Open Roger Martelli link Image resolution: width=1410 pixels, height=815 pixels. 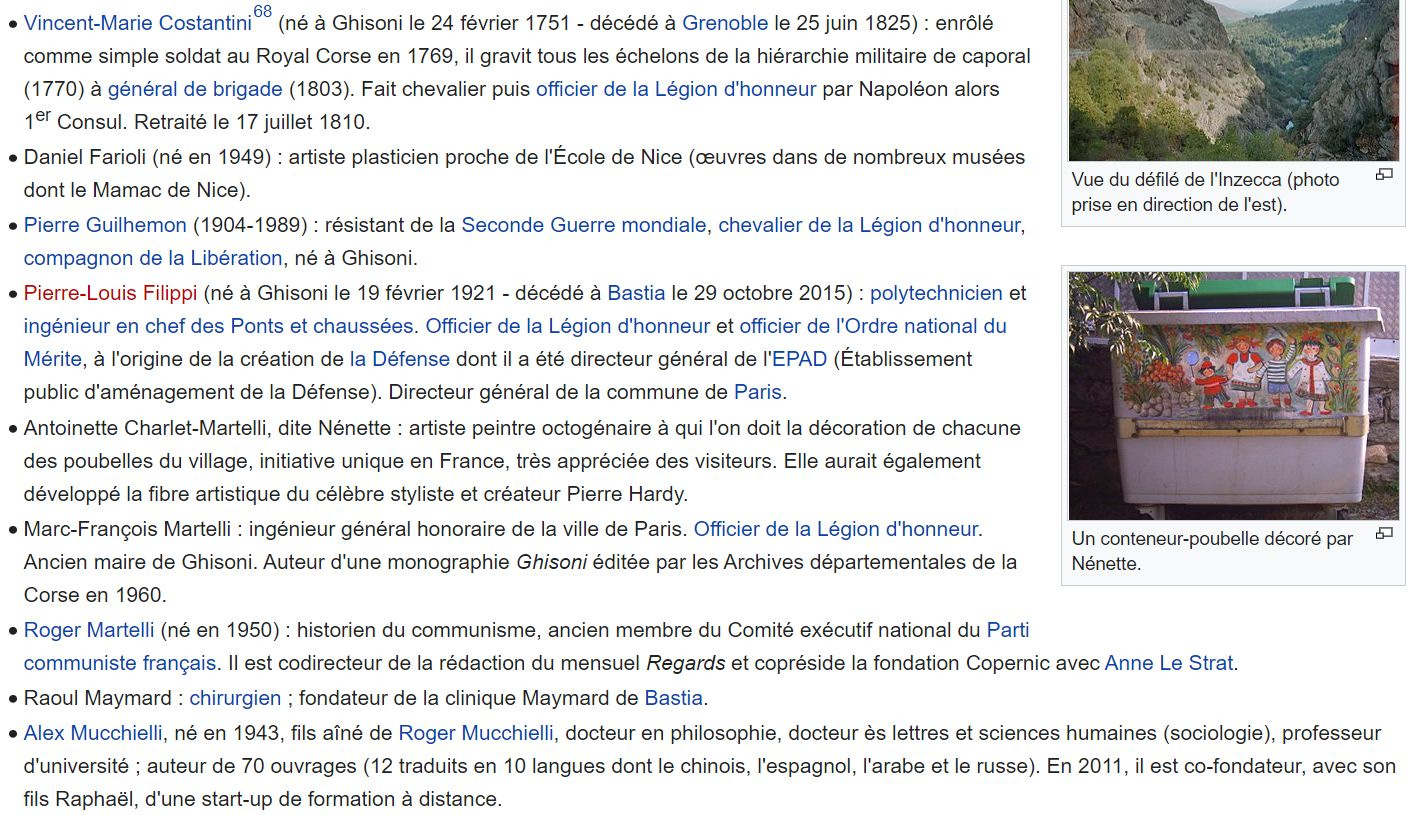pos(89,630)
